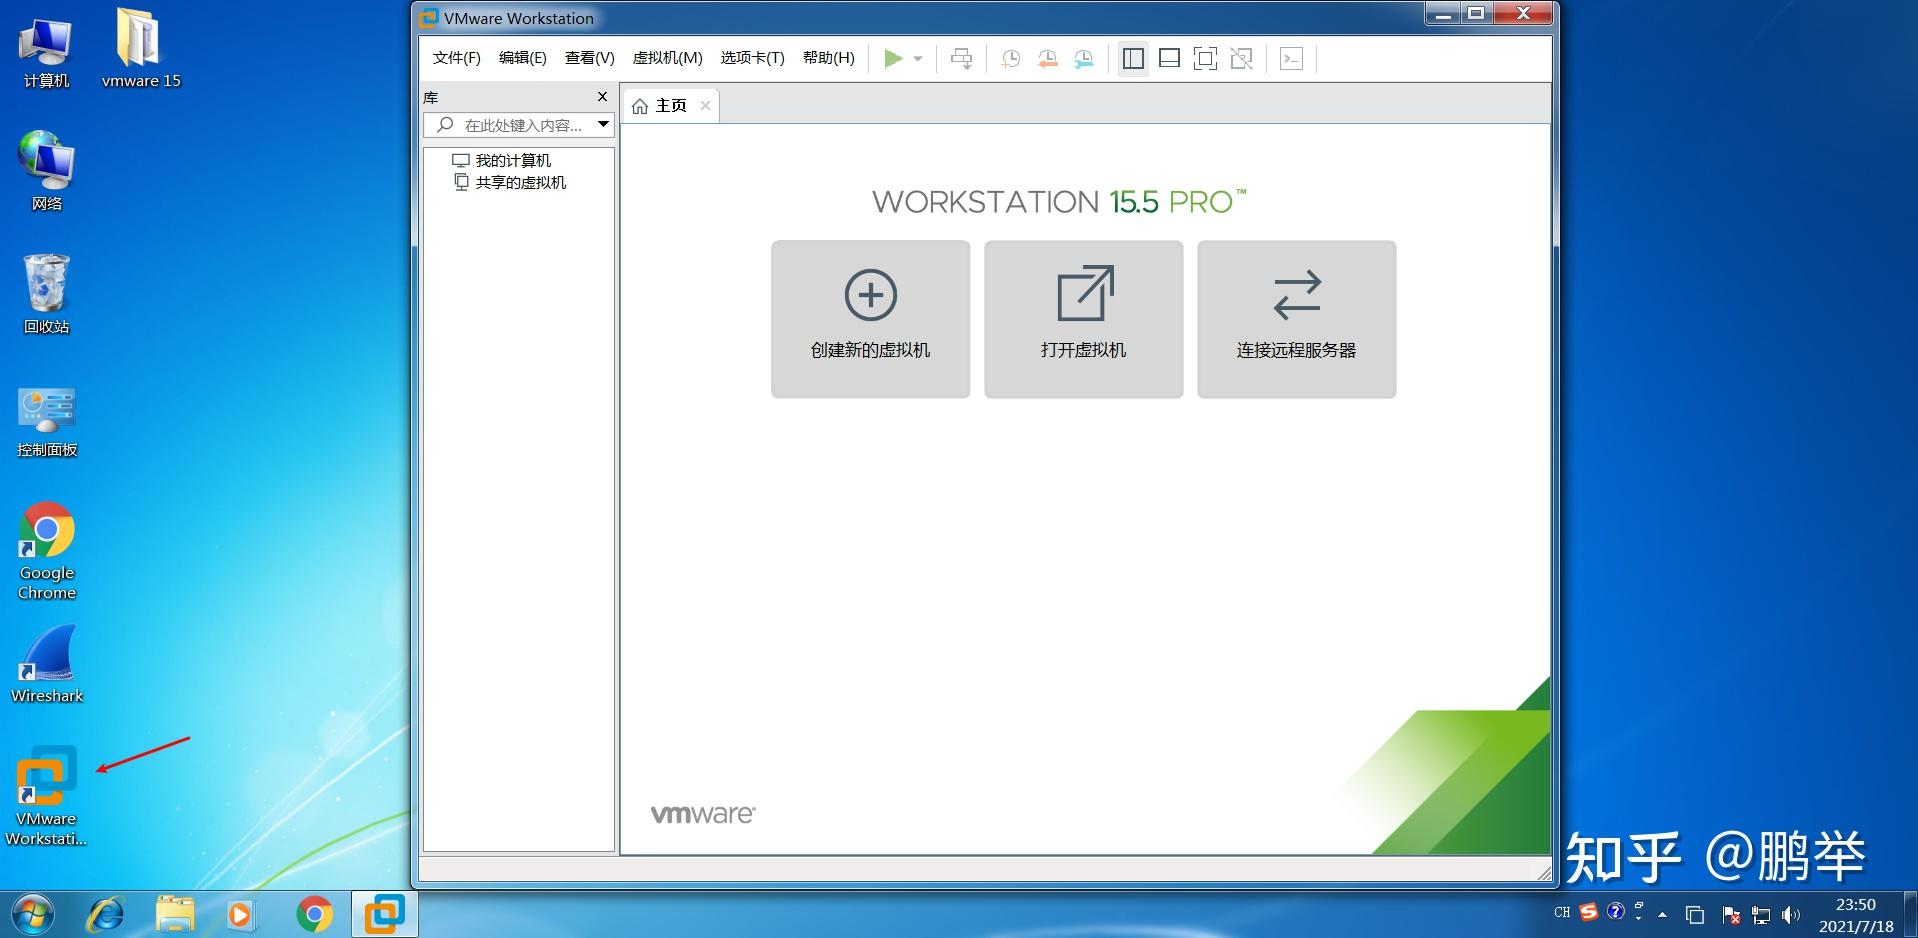Click the Action Center flag tray icon
The image size is (1918, 938).
[1731, 915]
